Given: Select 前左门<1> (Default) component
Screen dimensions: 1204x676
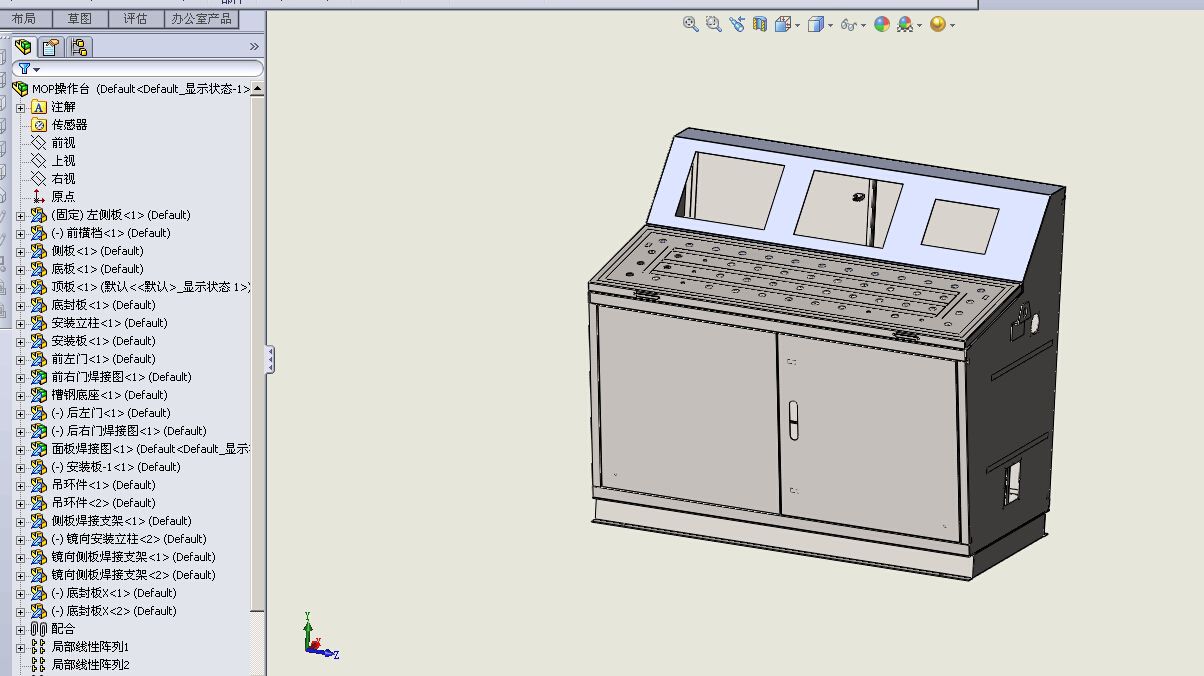Looking at the screenshot, I should pyautogui.click(x=103, y=359).
